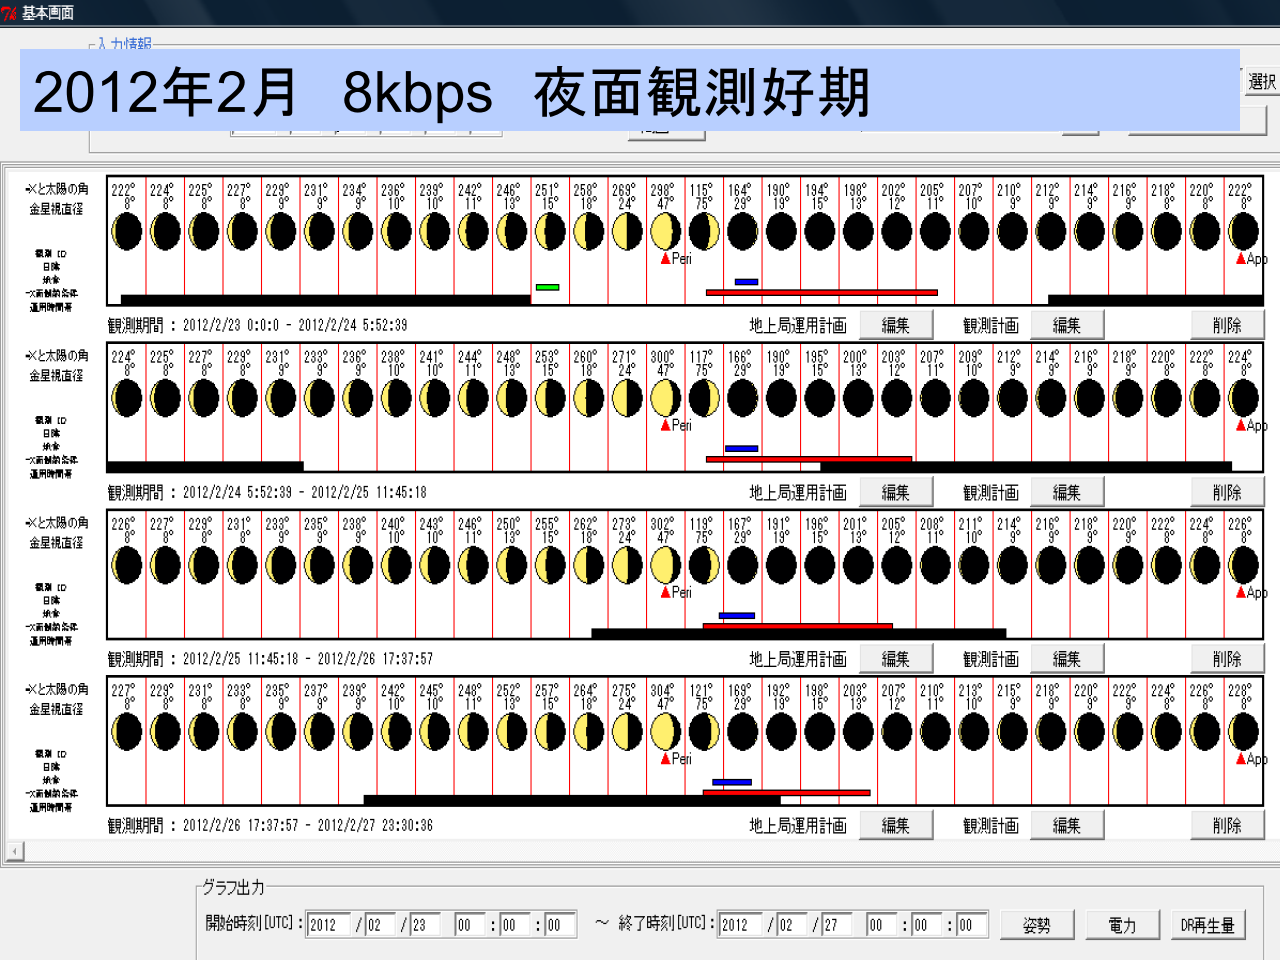Click half-lit moon icon under 253° in 2/24 row
The image size is (1280, 960).
point(549,399)
